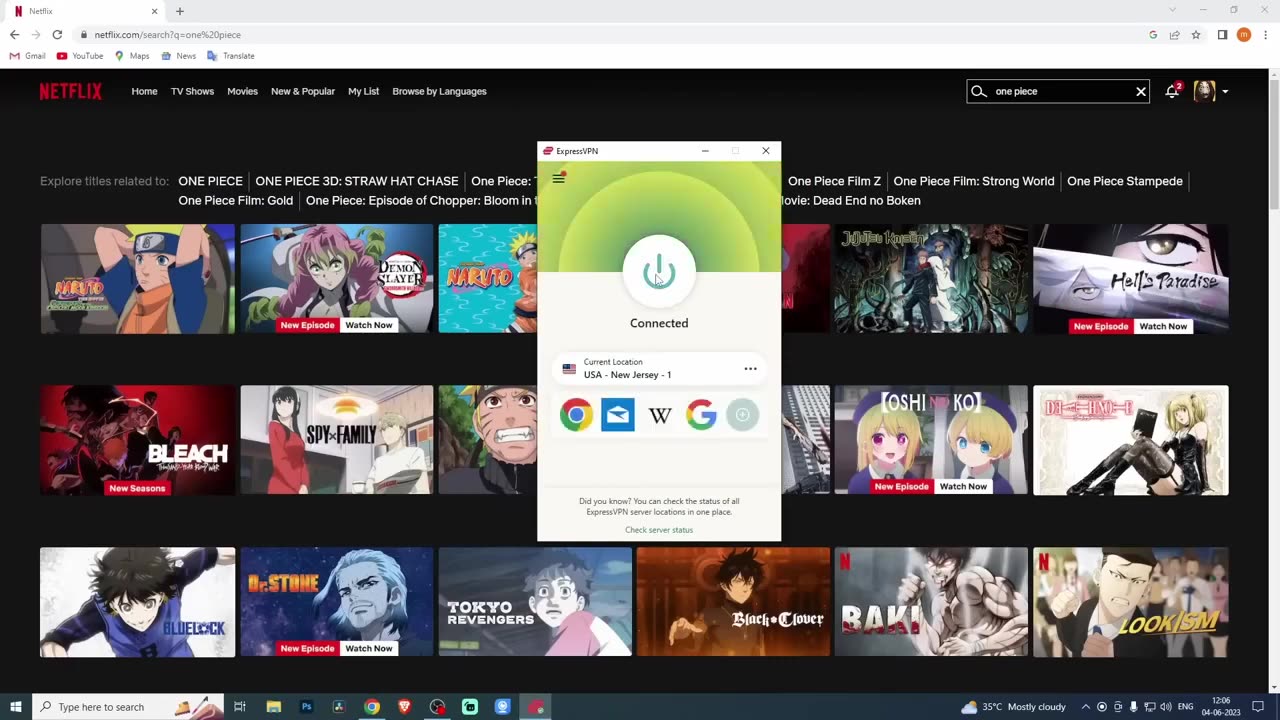Image resolution: width=1280 pixels, height=720 pixels.
Task: Open the TV Shows section
Action: coord(192,91)
